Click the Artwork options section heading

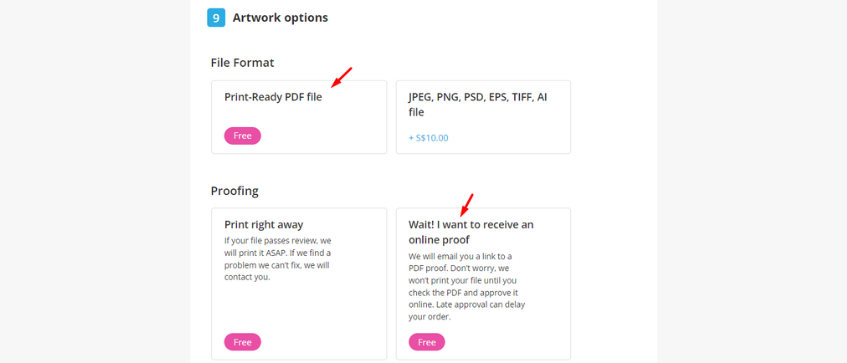click(280, 18)
